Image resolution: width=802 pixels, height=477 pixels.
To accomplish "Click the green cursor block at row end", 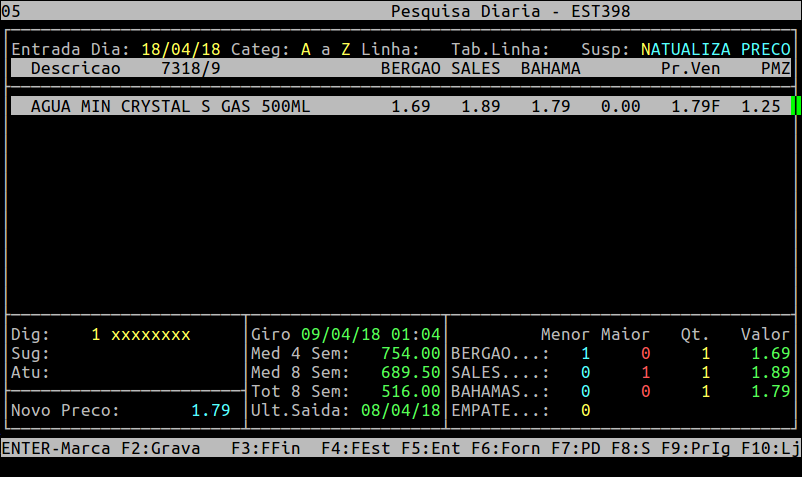I will pyautogui.click(x=796, y=106).
